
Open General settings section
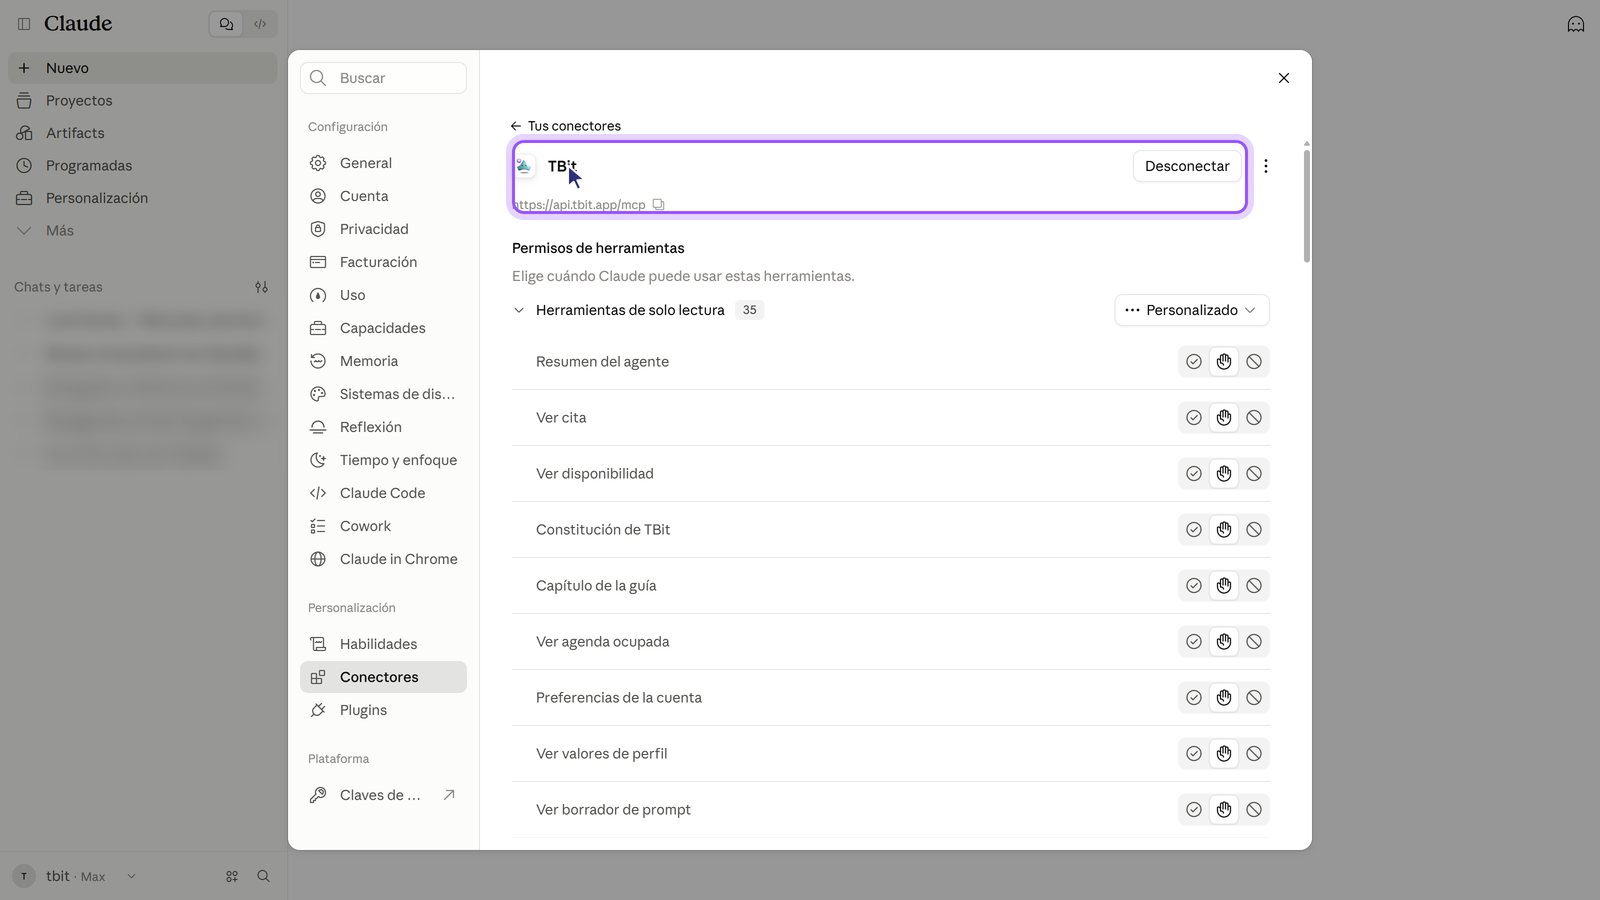[383, 163]
